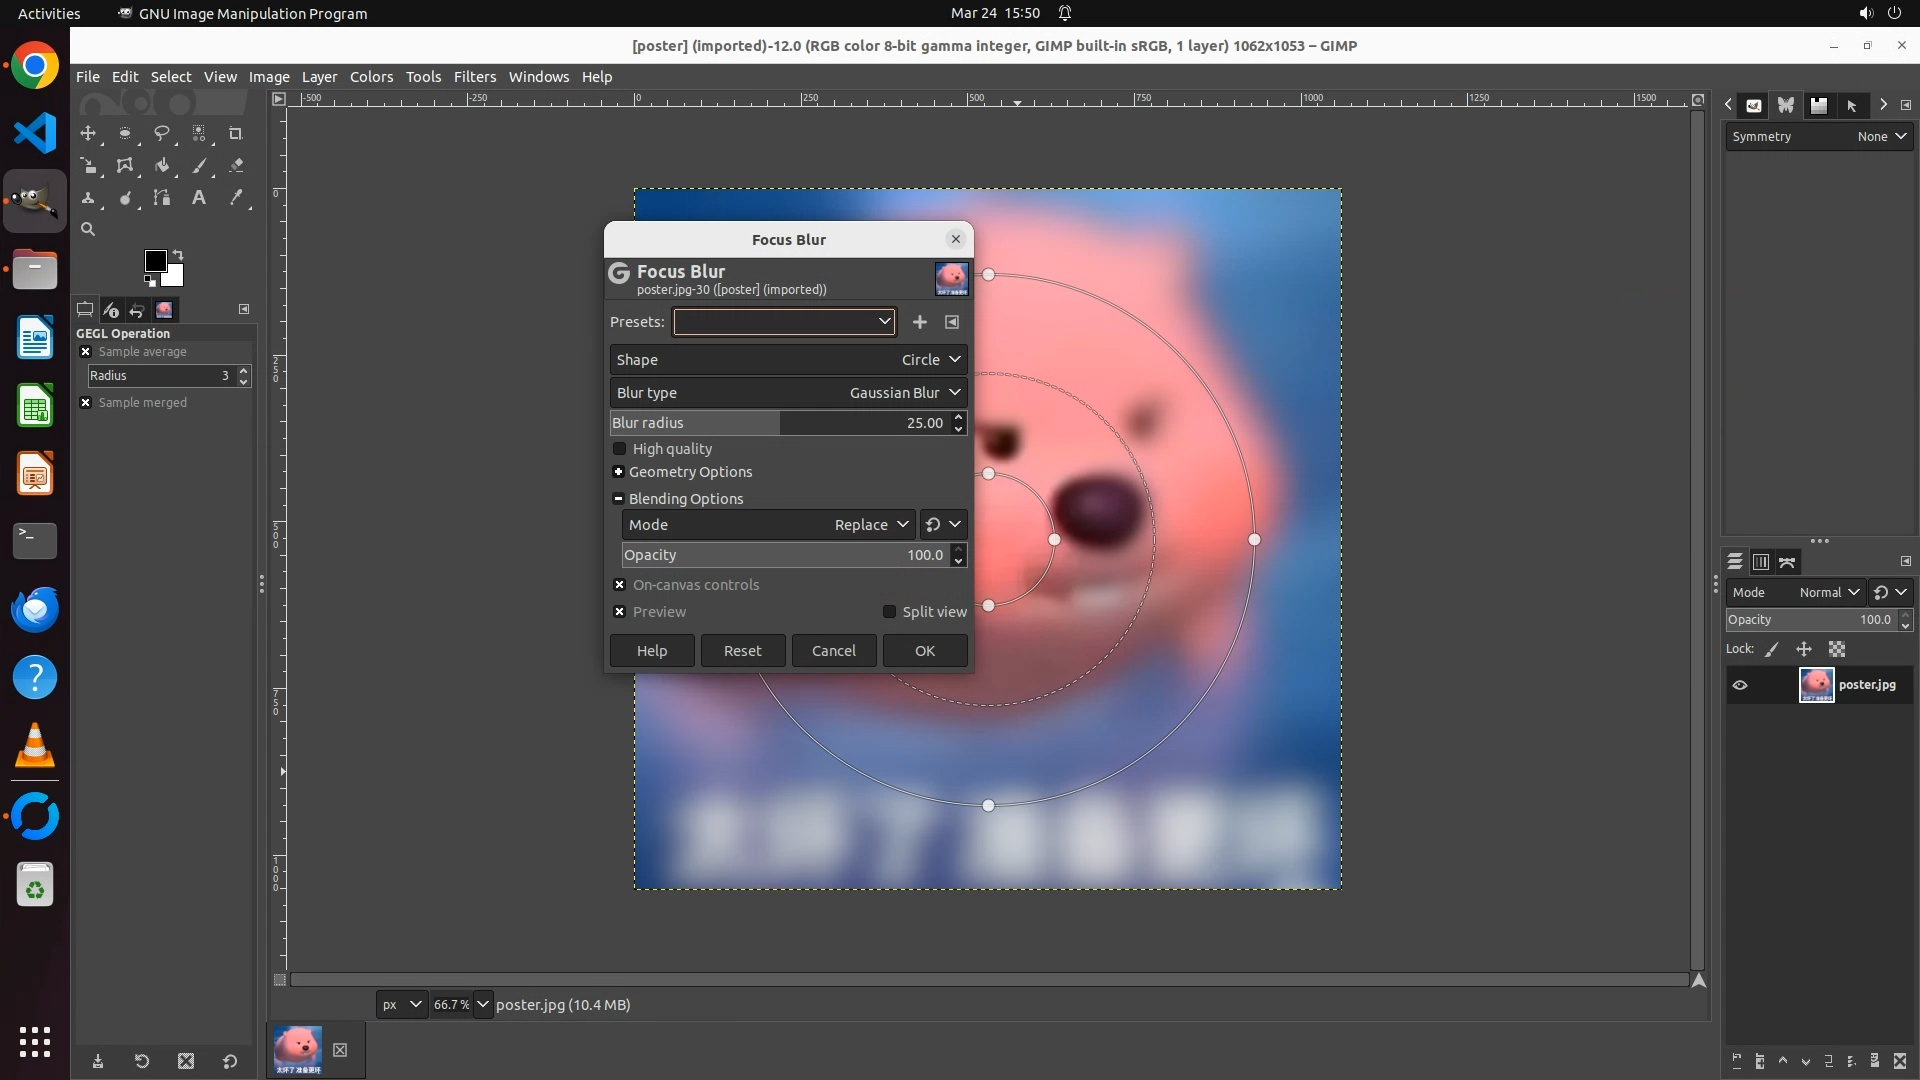Toggle the Split view checkbox
Image resolution: width=1920 pixels, height=1080 pixels.
click(x=889, y=612)
